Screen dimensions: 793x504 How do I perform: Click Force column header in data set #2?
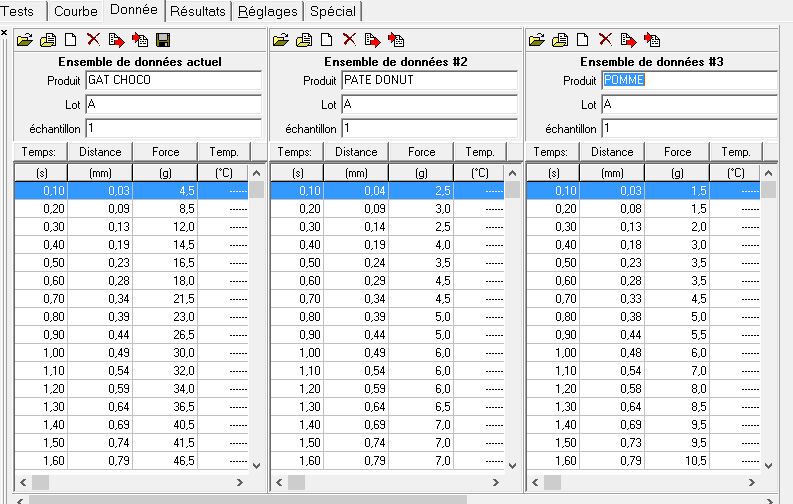pos(421,152)
